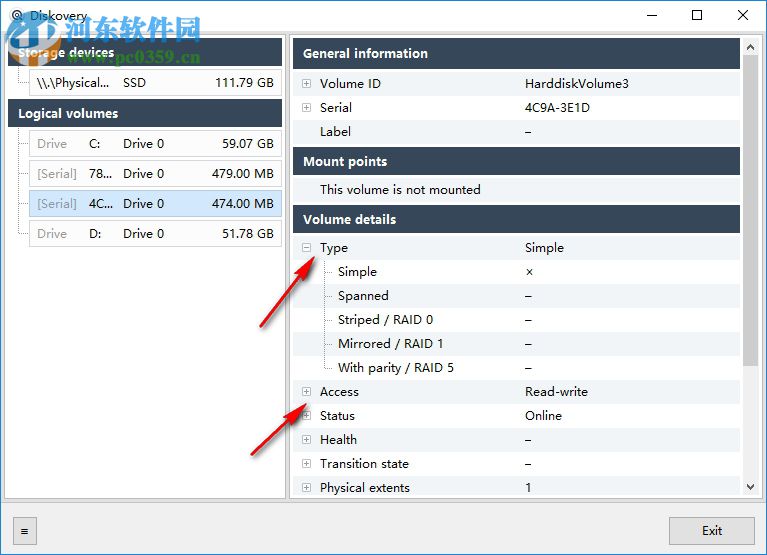767x555 pixels.
Task: Expand the Health row
Action: tap(306, 440)
